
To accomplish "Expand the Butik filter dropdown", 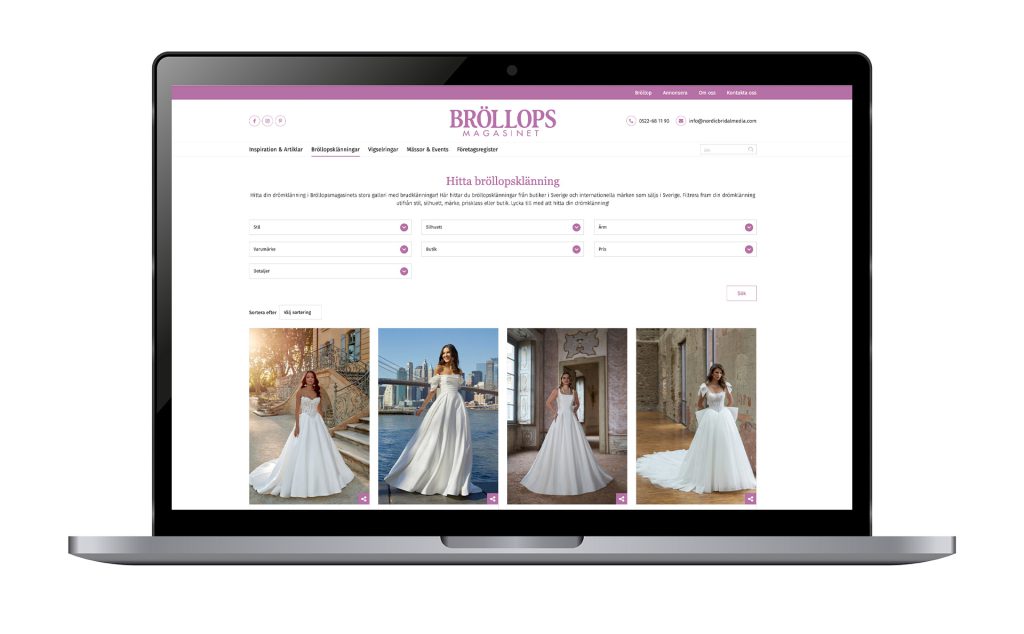I will pos(502,249).
